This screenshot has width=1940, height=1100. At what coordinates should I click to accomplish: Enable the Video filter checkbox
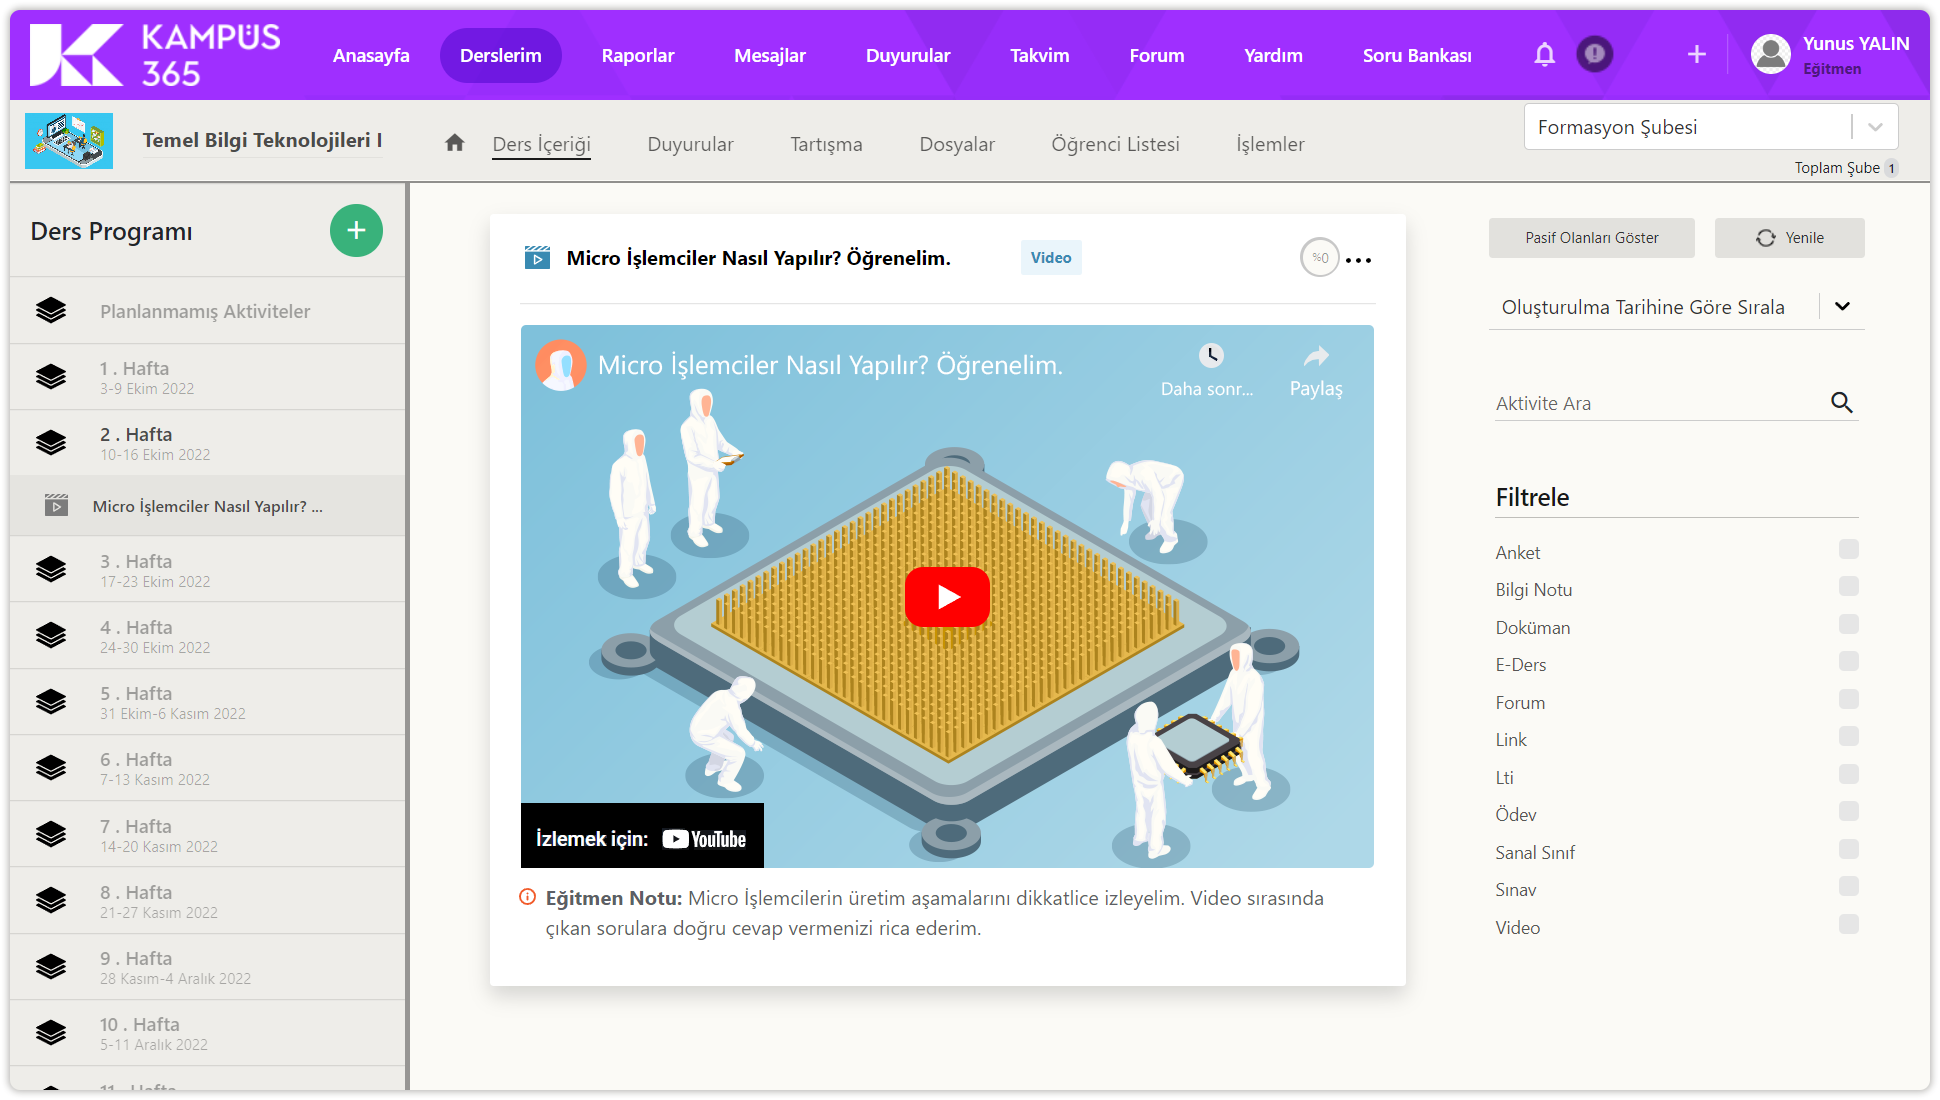pos(1848,924)
